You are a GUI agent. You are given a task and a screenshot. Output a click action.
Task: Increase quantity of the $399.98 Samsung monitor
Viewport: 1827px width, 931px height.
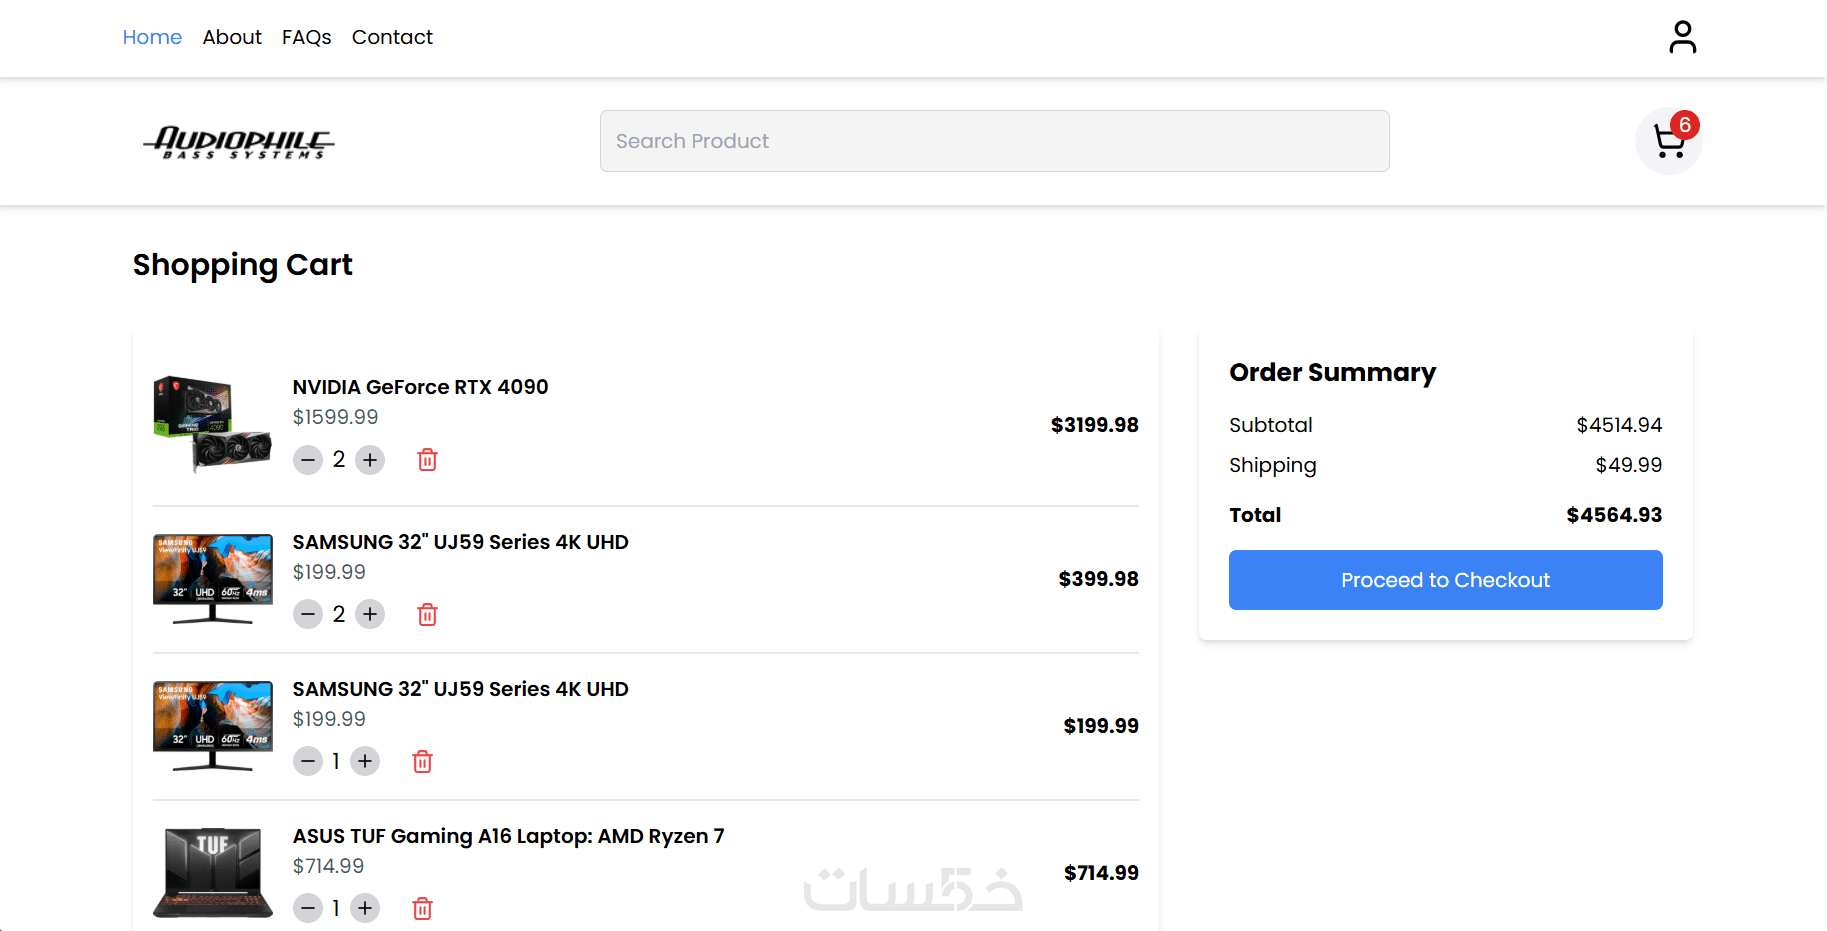pos(370,614)
